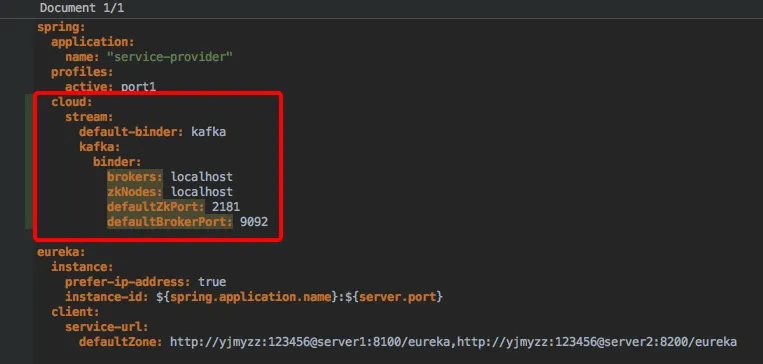Click 'localhost' value of zkNodes
This screenshot has height=364, width=763.
[201, 192]
